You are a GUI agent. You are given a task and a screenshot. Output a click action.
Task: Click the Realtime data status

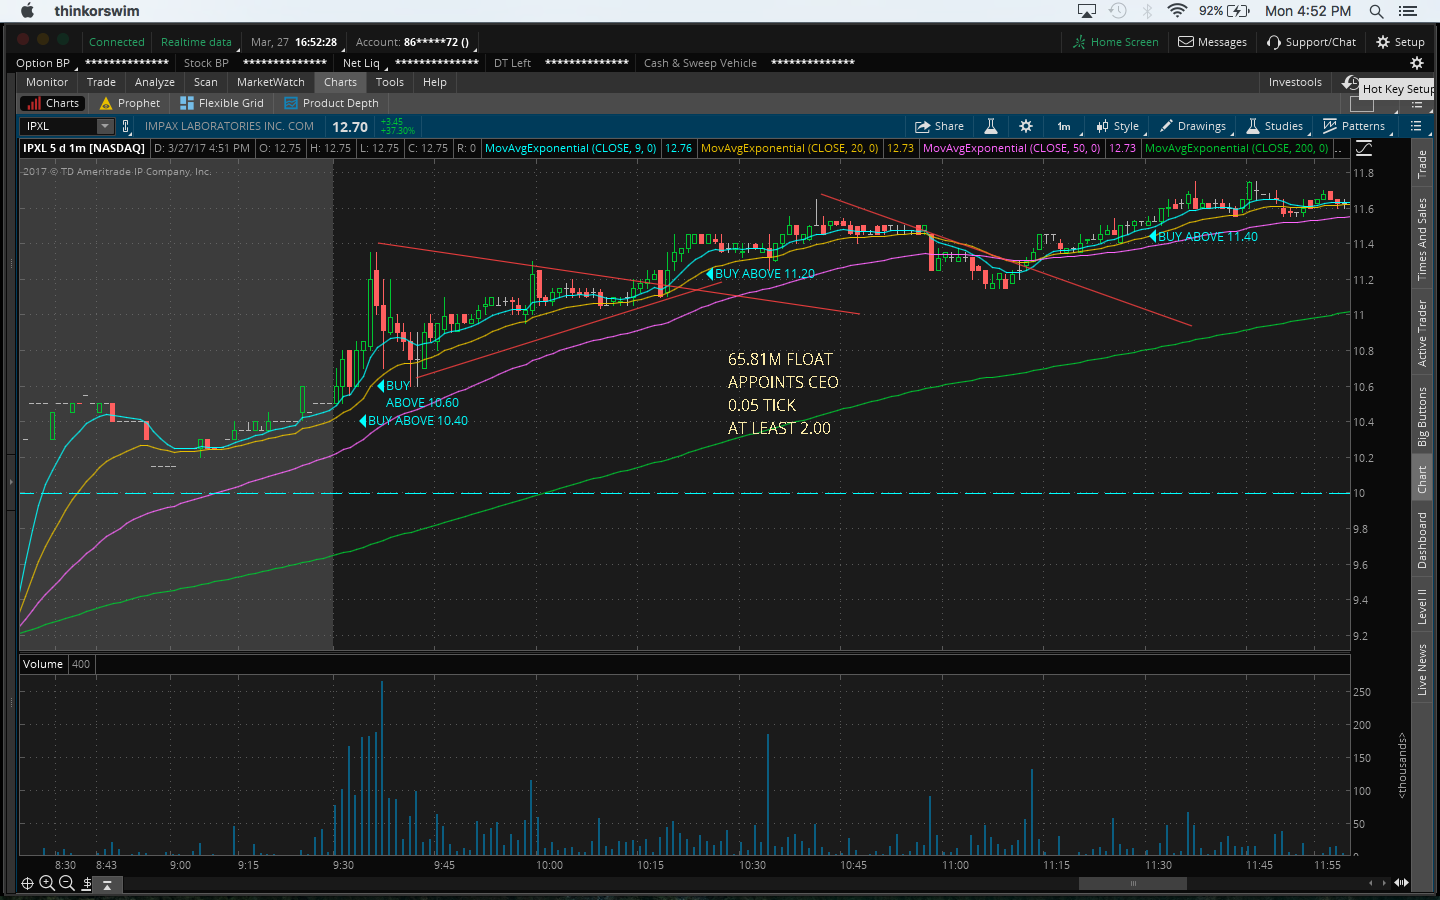click(x=196, y=42)
